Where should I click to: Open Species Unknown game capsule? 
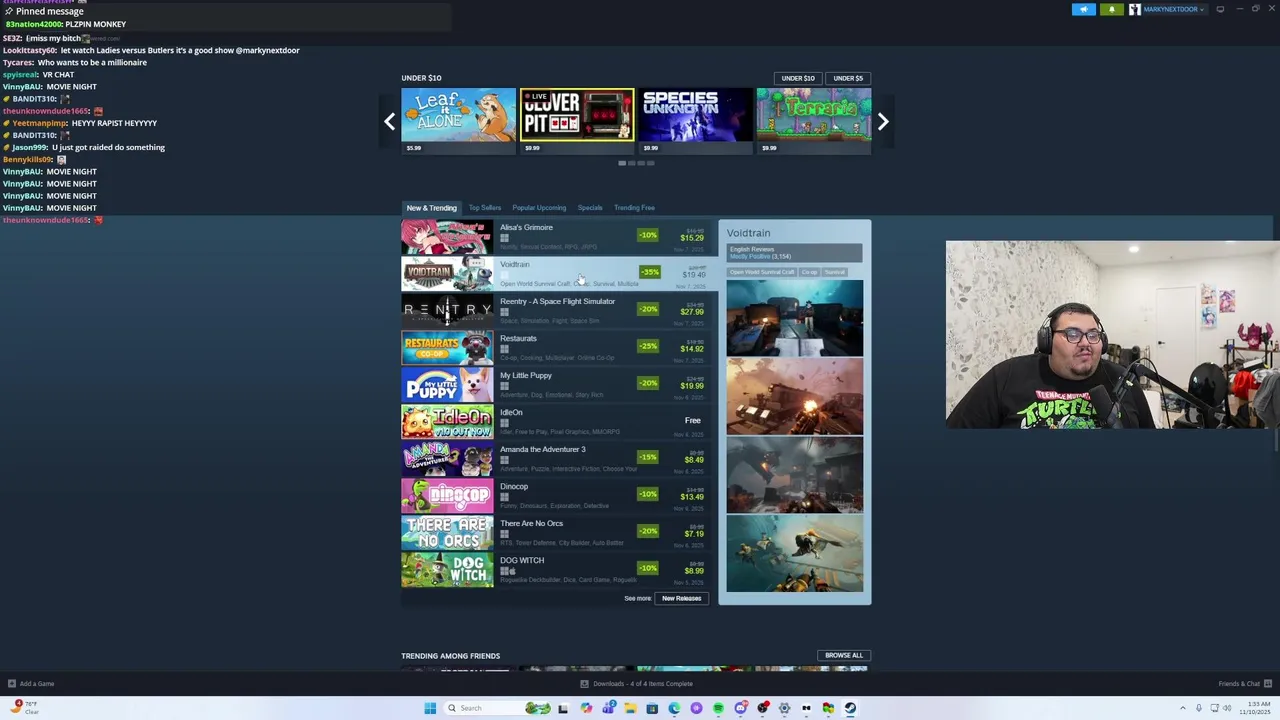695,121
